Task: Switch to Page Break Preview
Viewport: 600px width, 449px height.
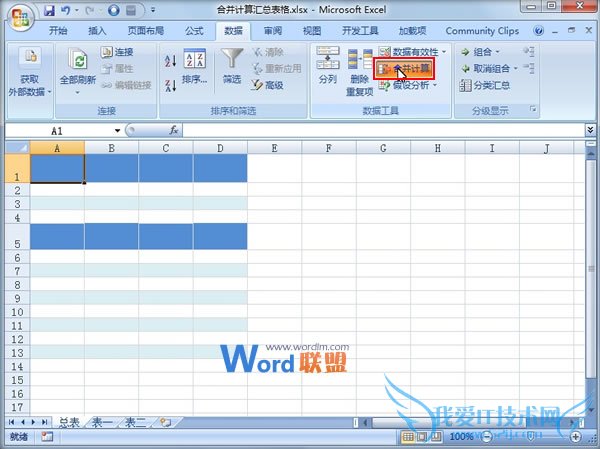Action: click(x=435, y=437)
